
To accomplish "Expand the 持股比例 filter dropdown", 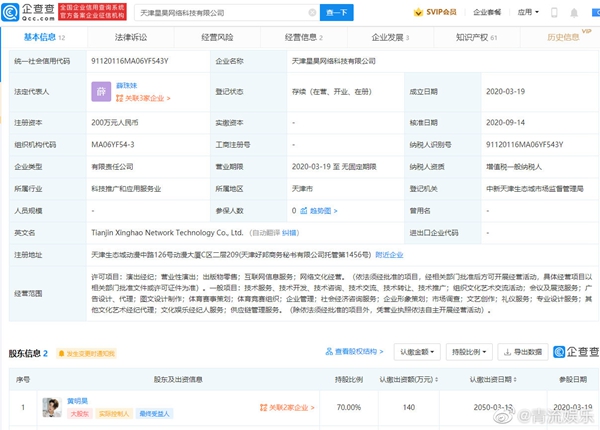I will [x=469, y=352].
